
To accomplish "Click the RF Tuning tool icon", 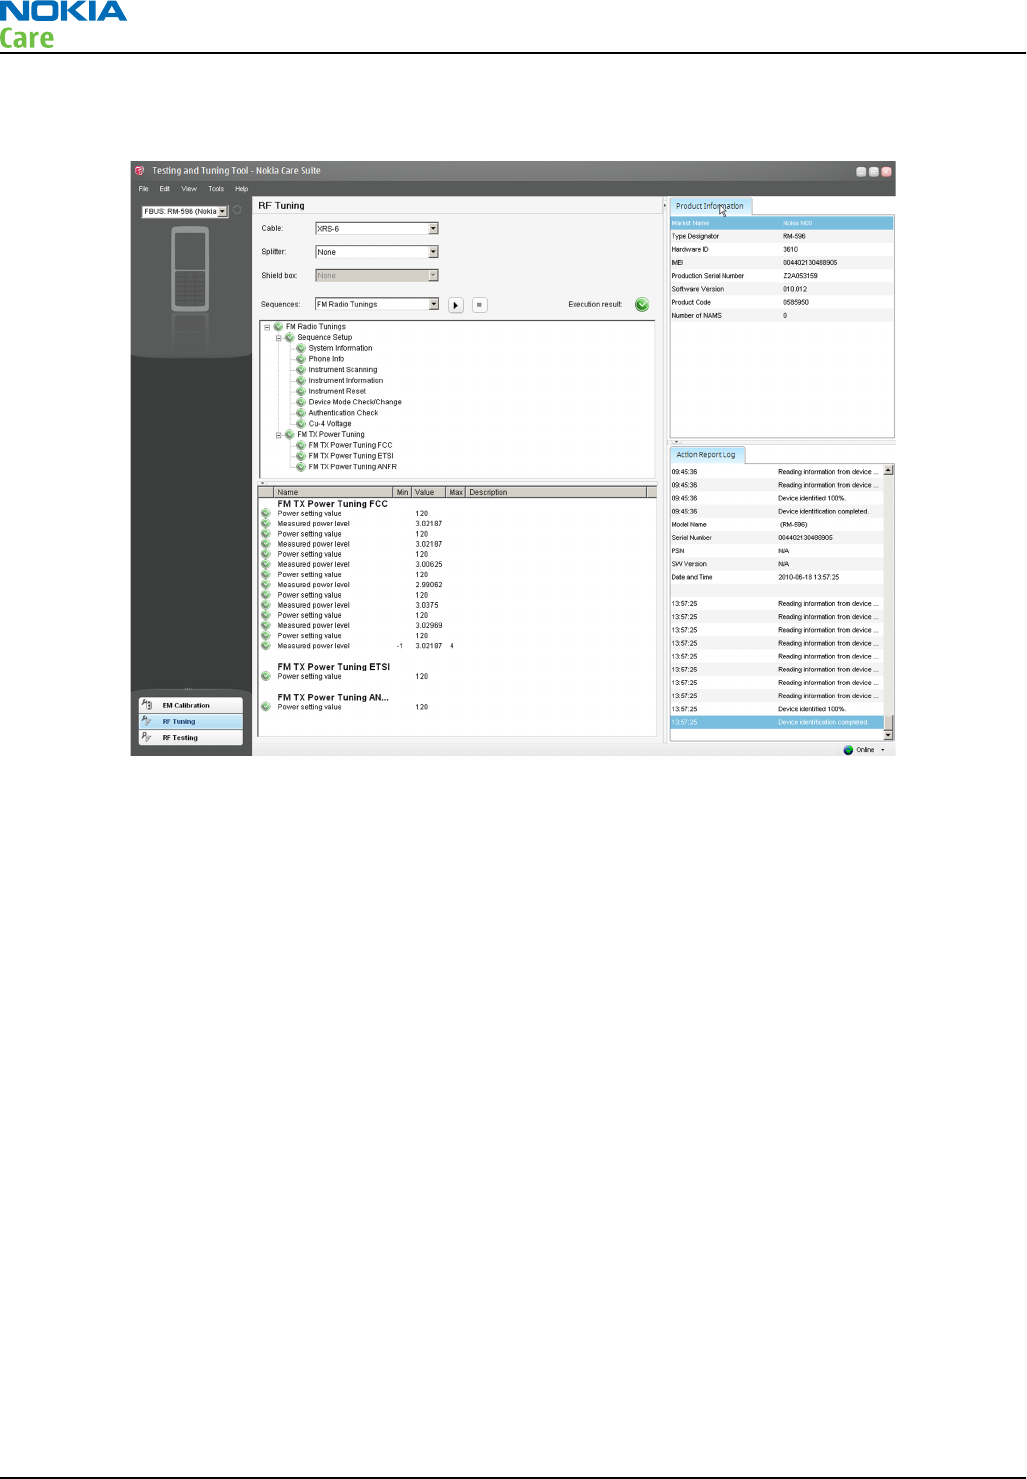I will click(147, 721).
